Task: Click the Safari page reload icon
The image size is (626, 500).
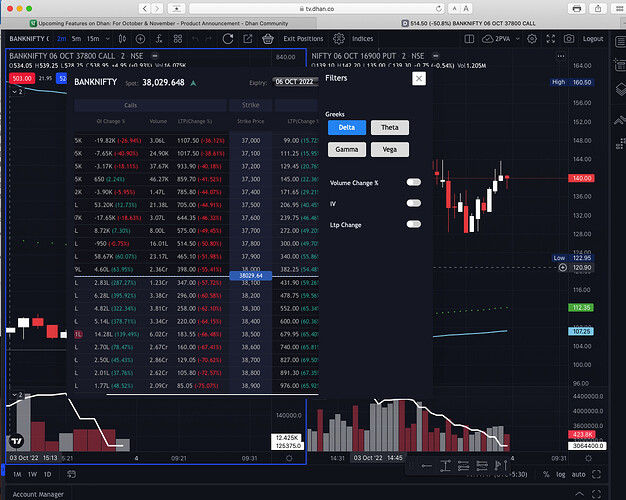Action: (439, 8)
